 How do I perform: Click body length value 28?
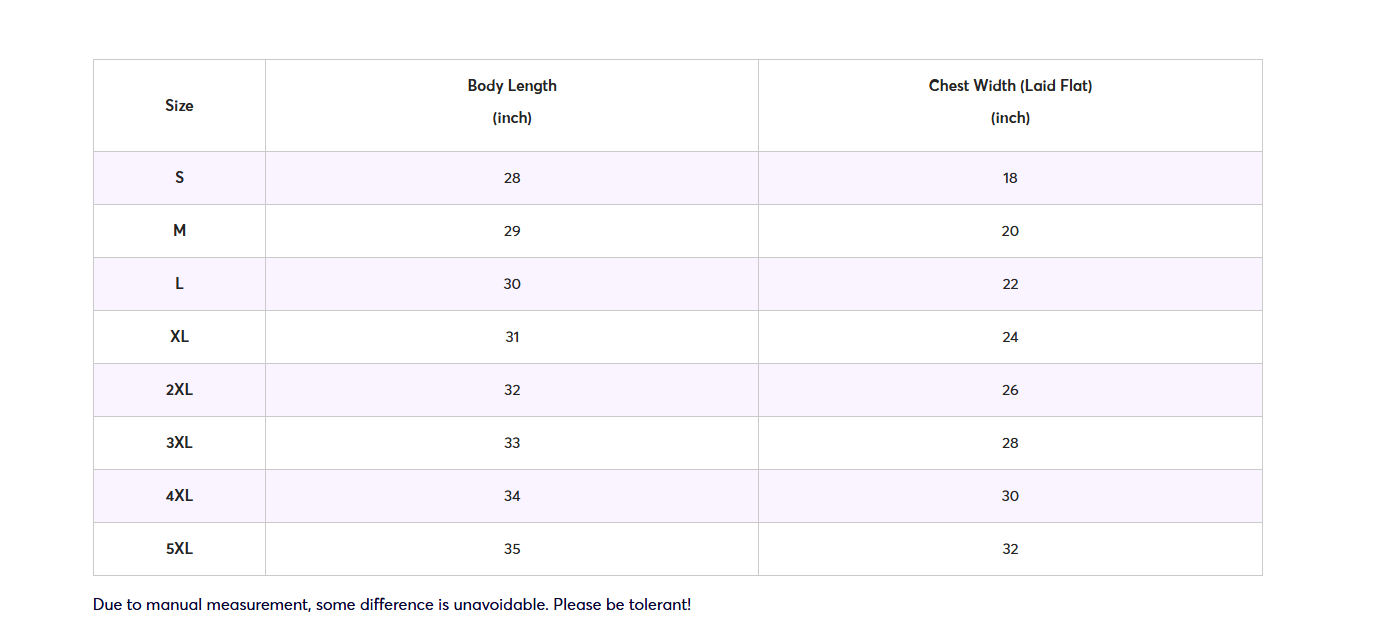point(512,178)
